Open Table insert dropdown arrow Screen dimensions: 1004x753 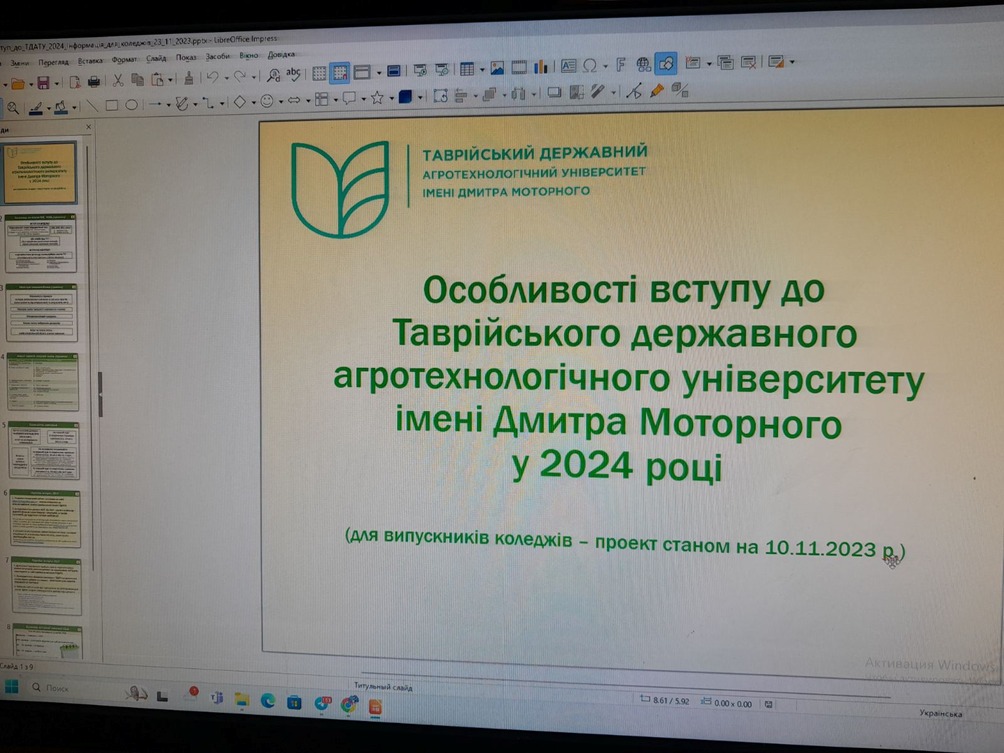click(482, 70)
